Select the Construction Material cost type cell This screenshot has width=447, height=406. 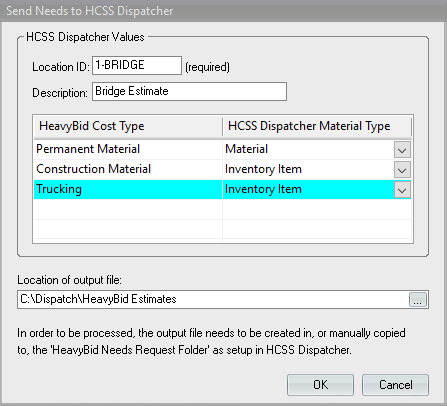pos(128,169)
